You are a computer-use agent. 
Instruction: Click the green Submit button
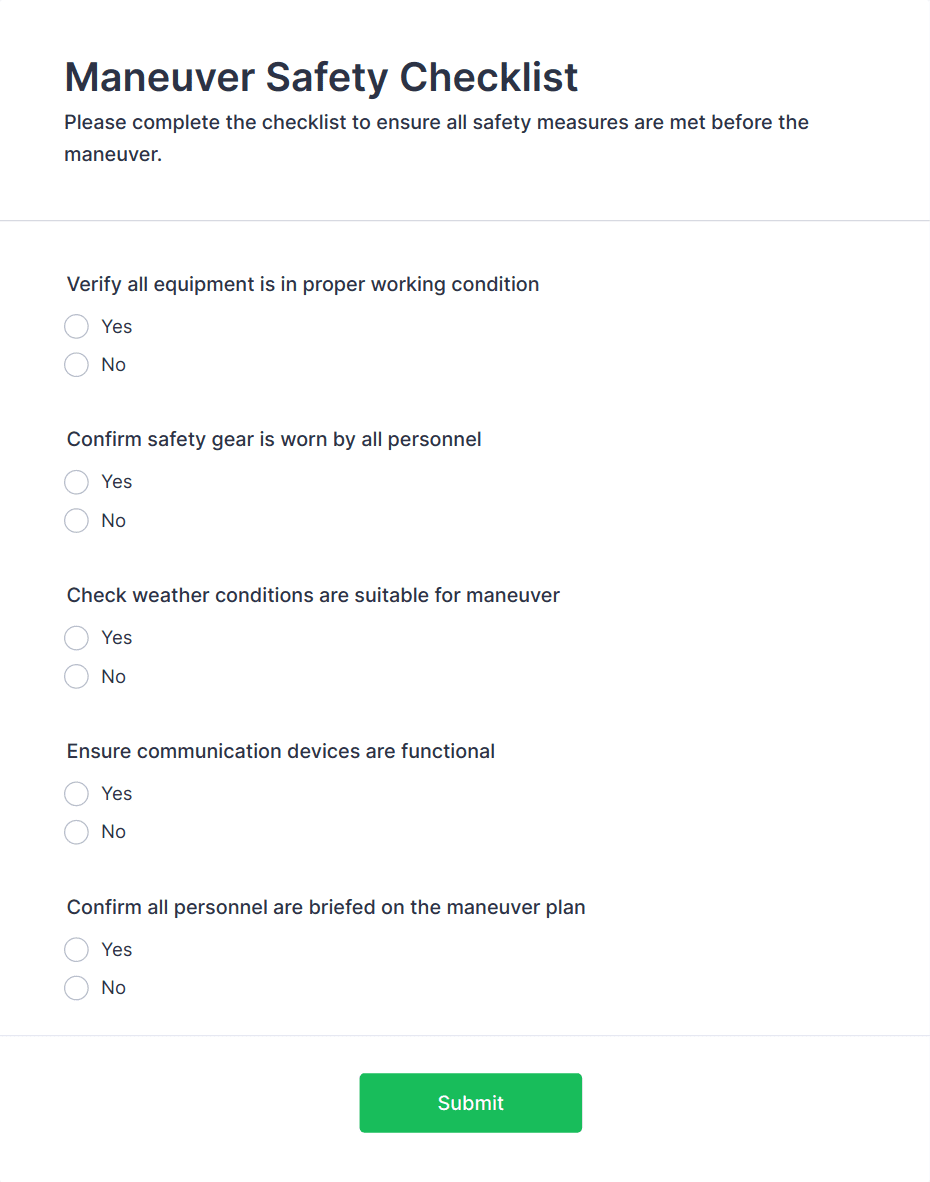tap(470, 1103)
